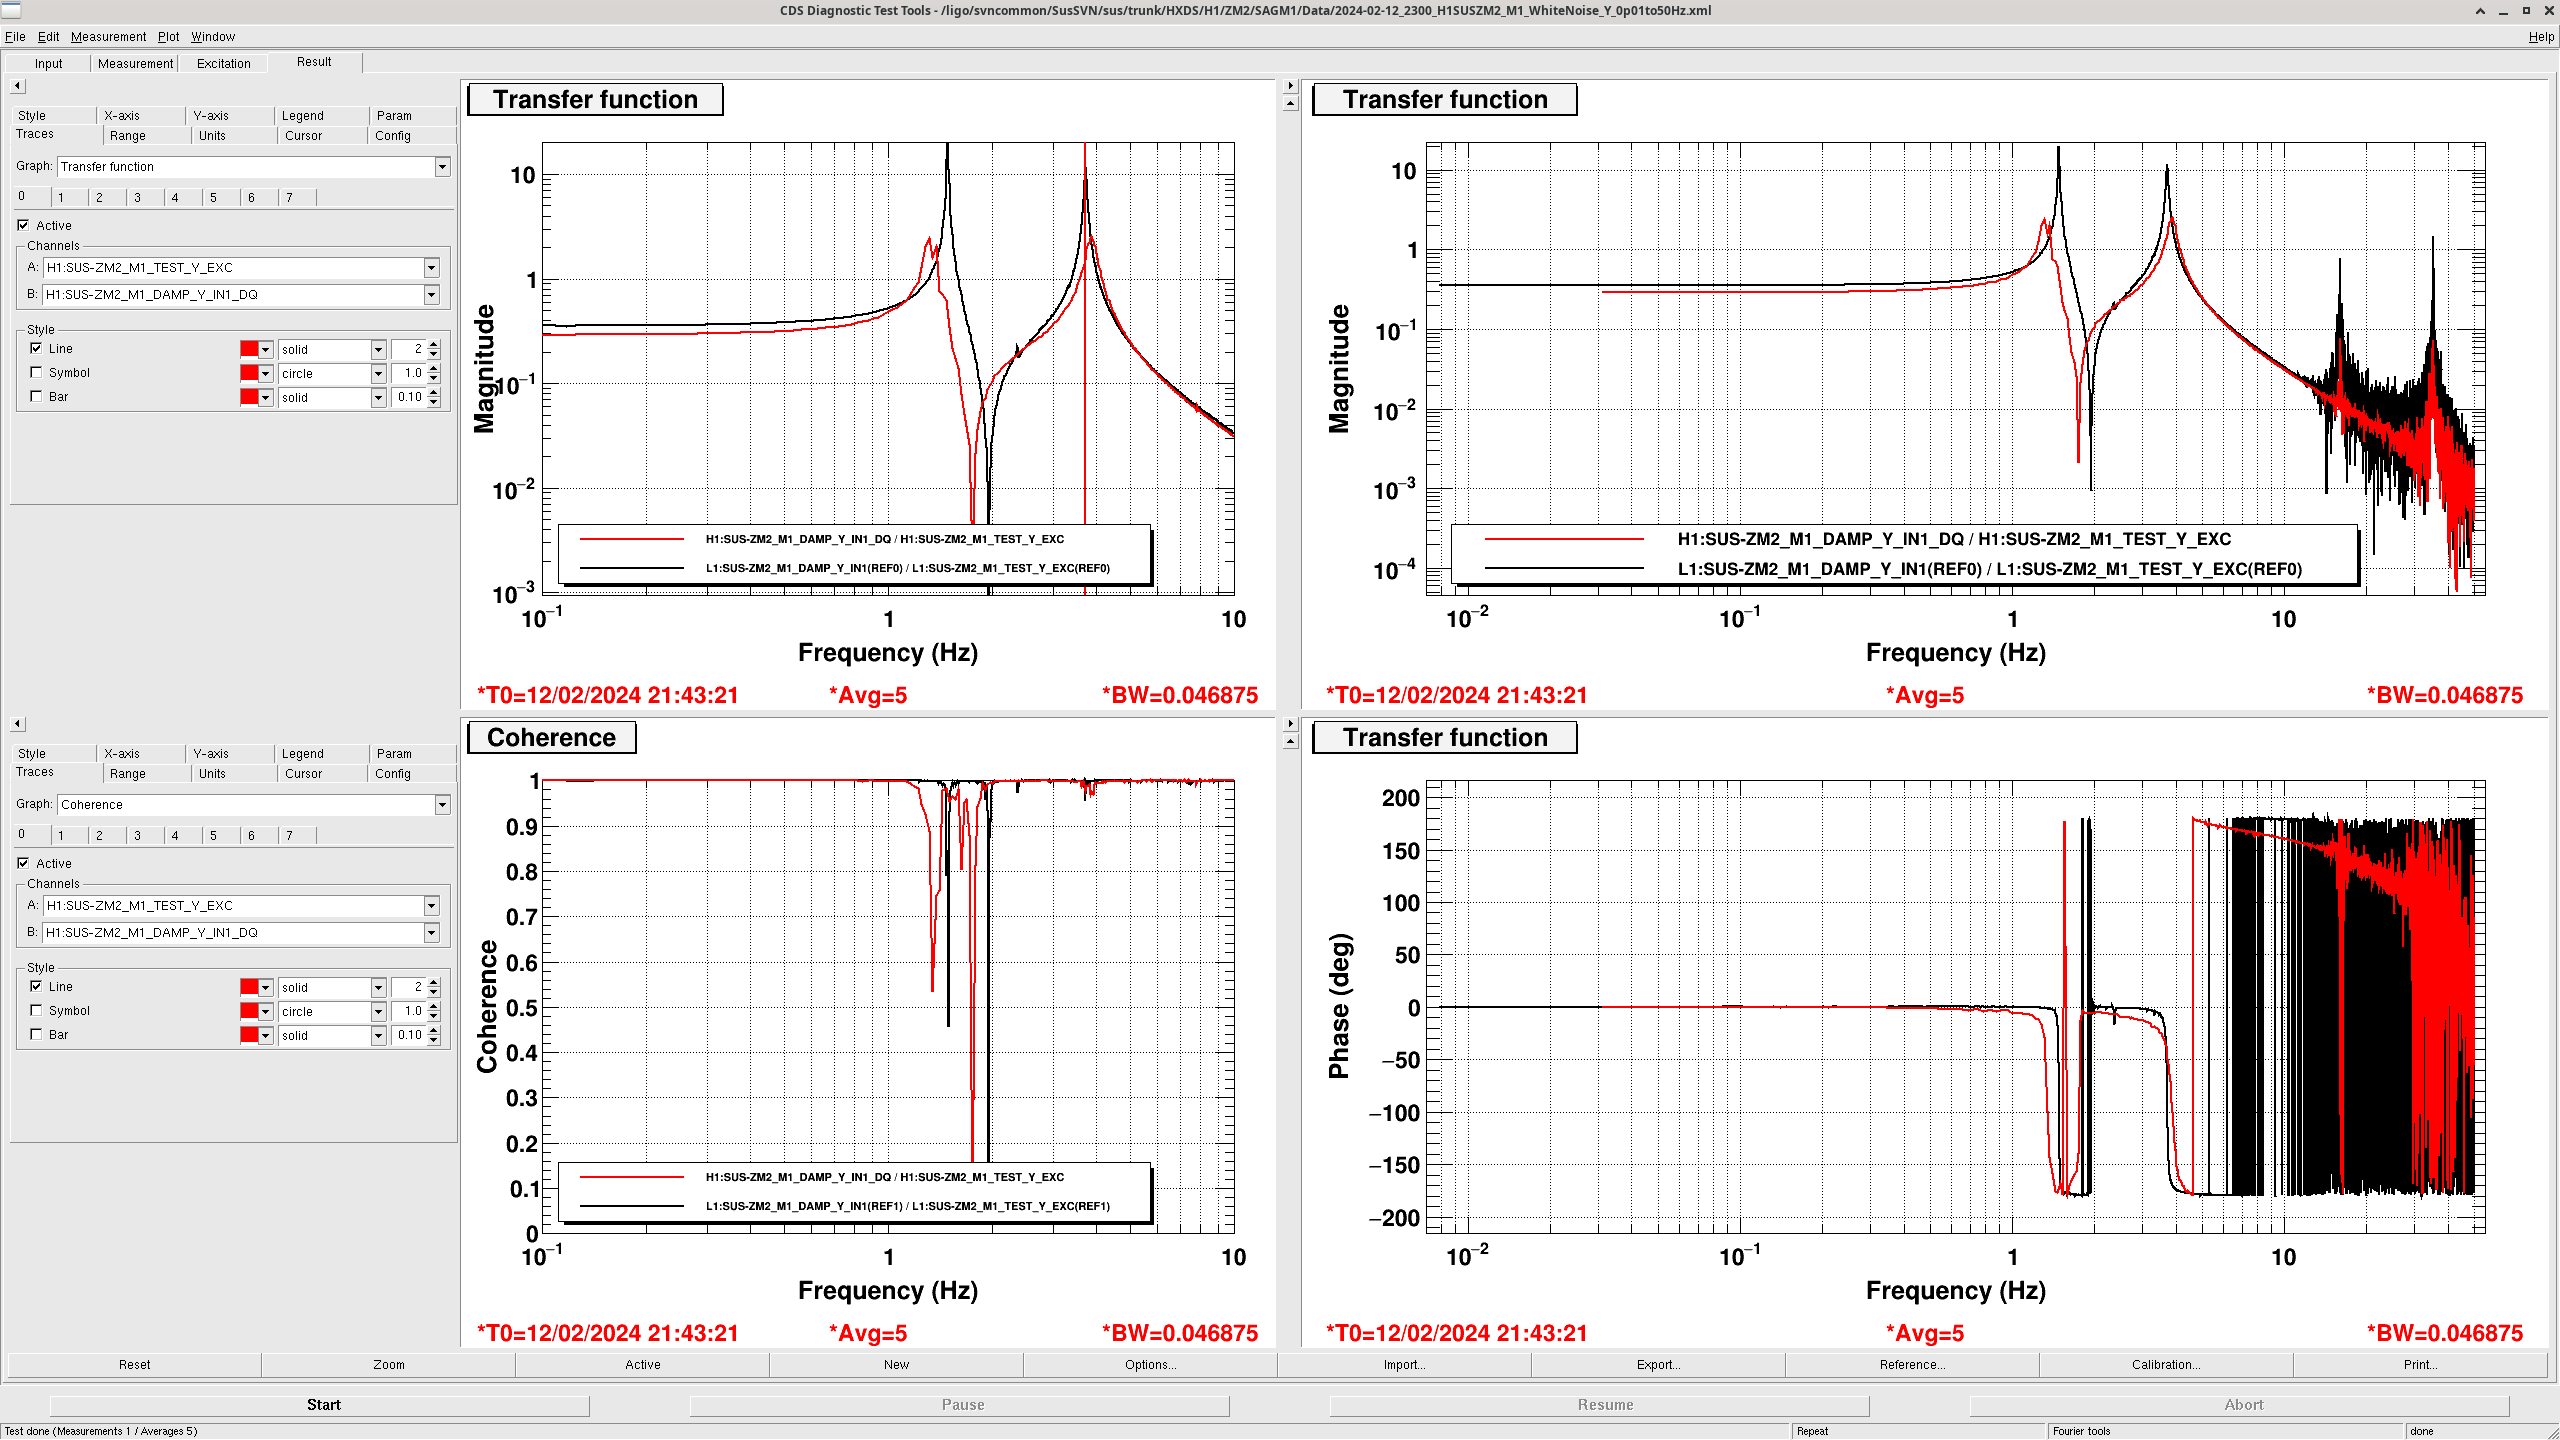Open Graph dropdown showing Coherence
The height and width of the screenshot is (1440, 2560).
pos(442,805)
